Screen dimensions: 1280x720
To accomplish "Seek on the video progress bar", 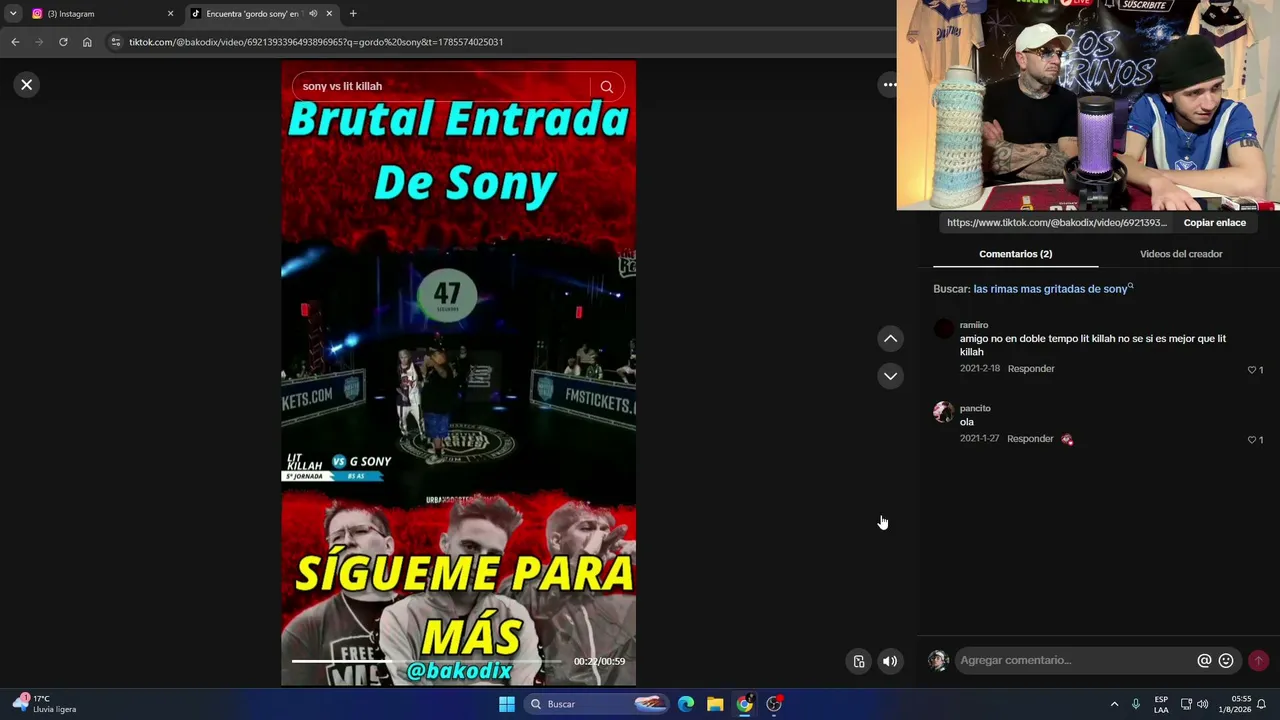I will [427, 661].
